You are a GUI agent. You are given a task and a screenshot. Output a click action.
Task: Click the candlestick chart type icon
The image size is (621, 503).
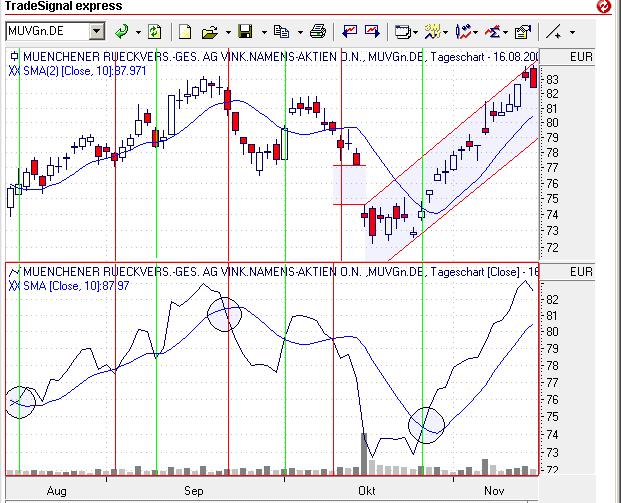pos(463,32)
